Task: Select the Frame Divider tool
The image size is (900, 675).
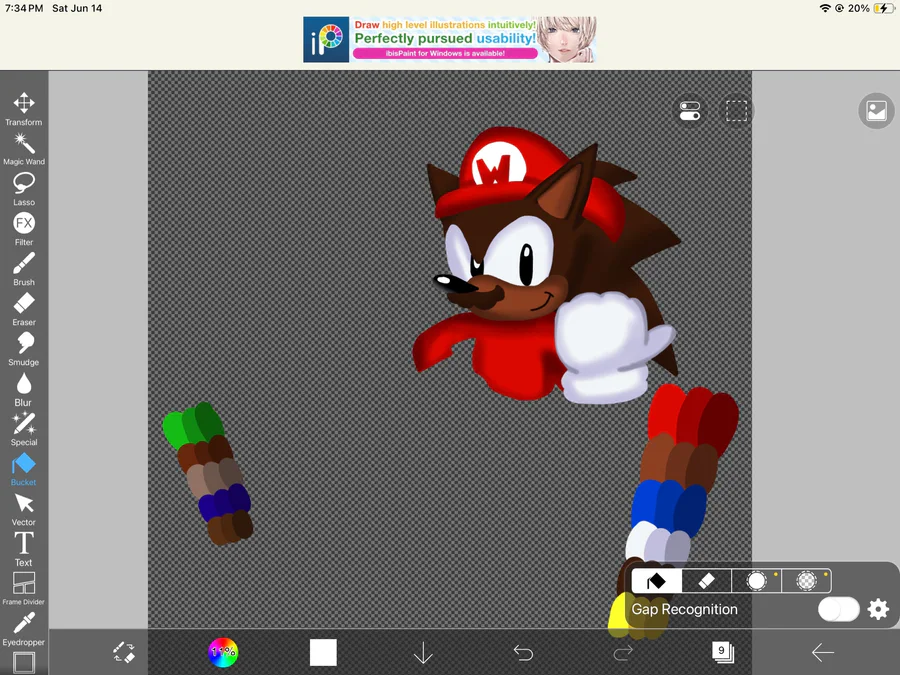Action: click(x=24, y=589)
